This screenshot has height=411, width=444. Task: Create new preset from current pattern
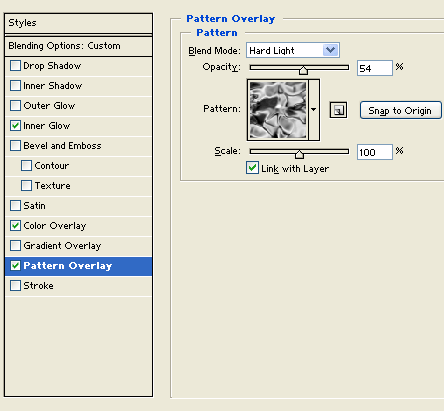click(x=338, y=110)
